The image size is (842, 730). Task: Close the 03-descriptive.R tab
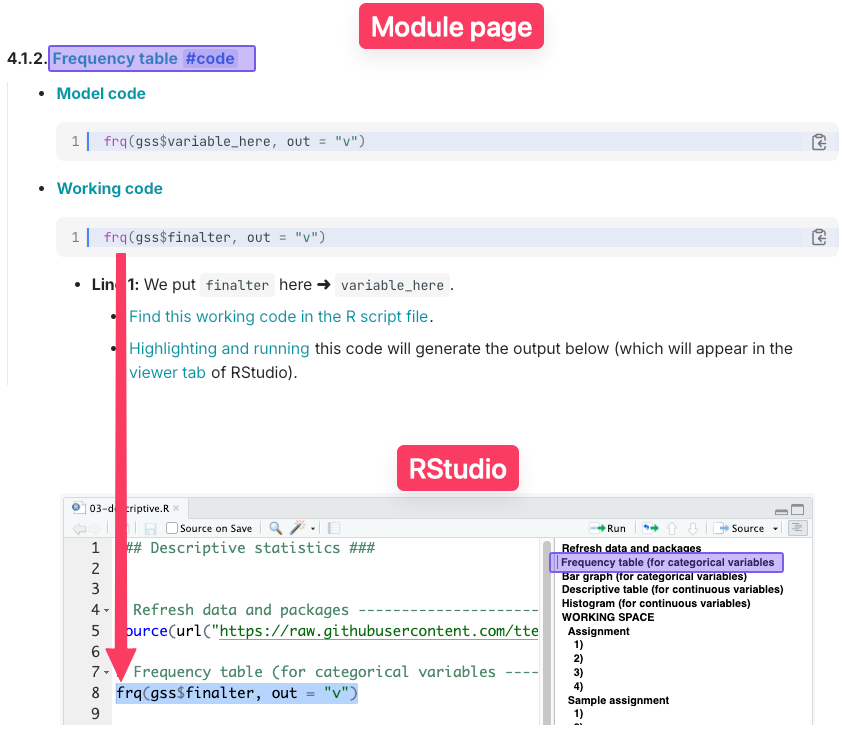coord(176,508)
